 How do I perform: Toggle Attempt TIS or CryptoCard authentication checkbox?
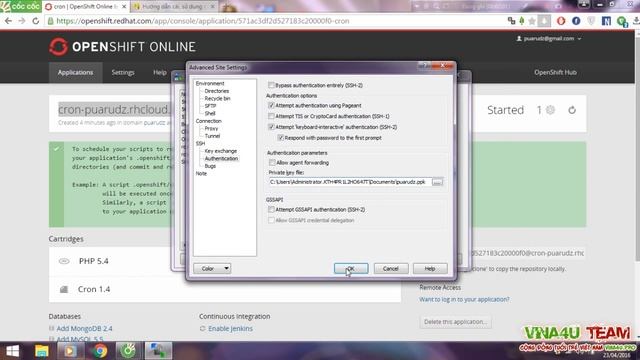(271, 116)
